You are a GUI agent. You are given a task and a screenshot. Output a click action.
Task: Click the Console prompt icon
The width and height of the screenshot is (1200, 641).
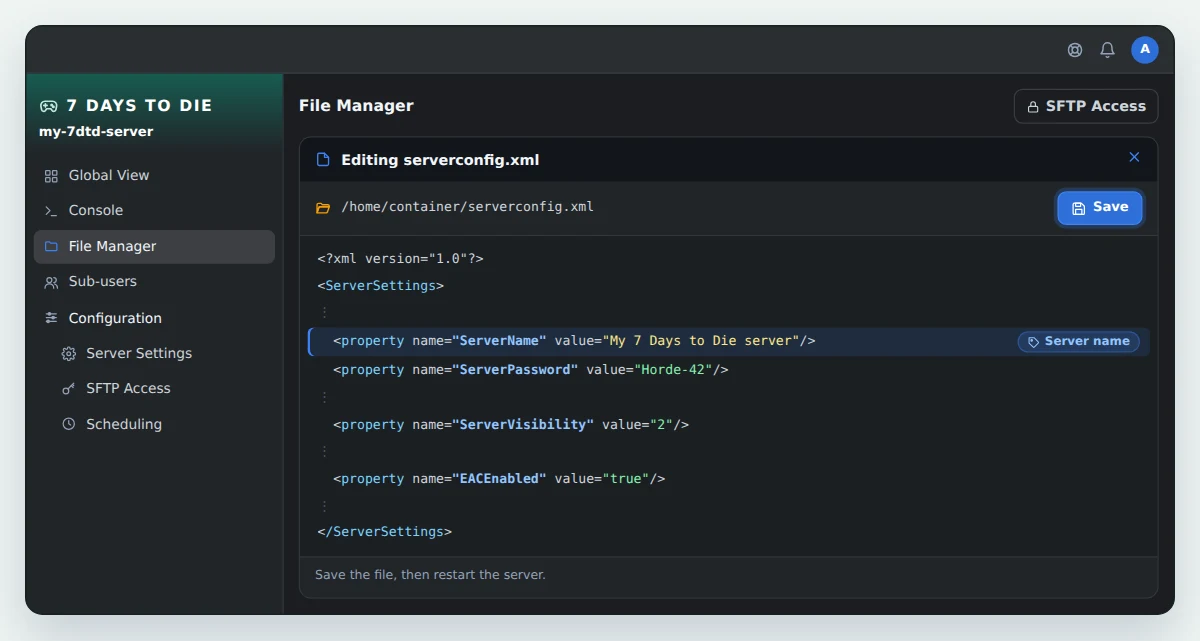coord(51,211)
